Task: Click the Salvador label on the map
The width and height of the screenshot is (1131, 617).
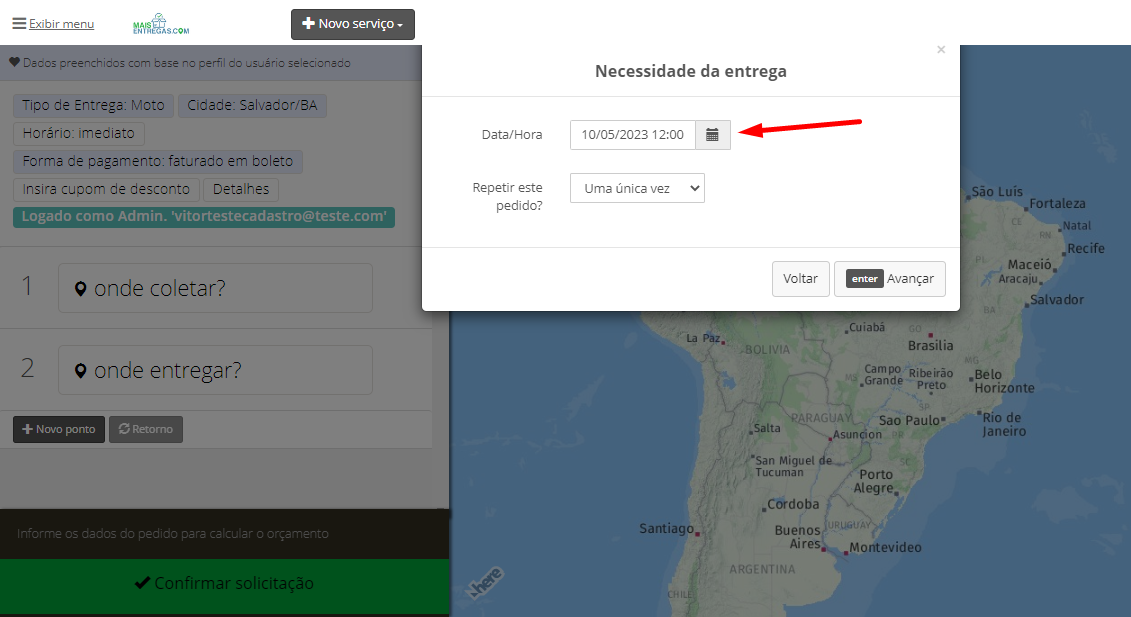Action: click(1057, 299)
